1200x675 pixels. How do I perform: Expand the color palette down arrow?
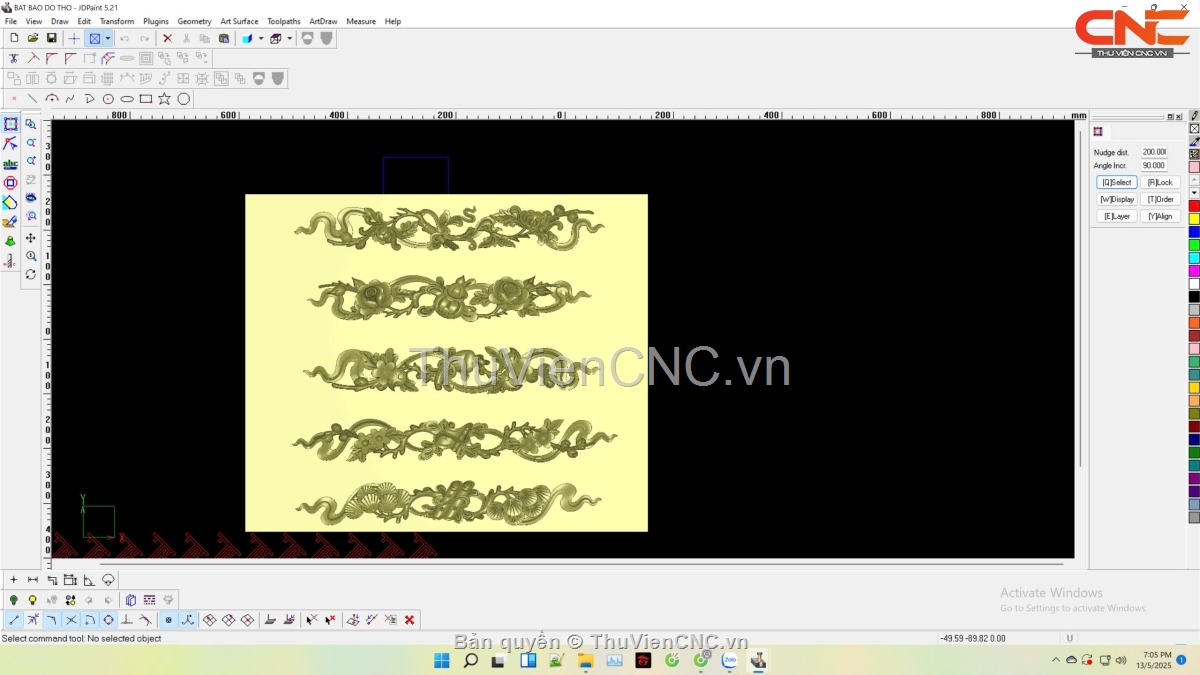[1194, 192]
